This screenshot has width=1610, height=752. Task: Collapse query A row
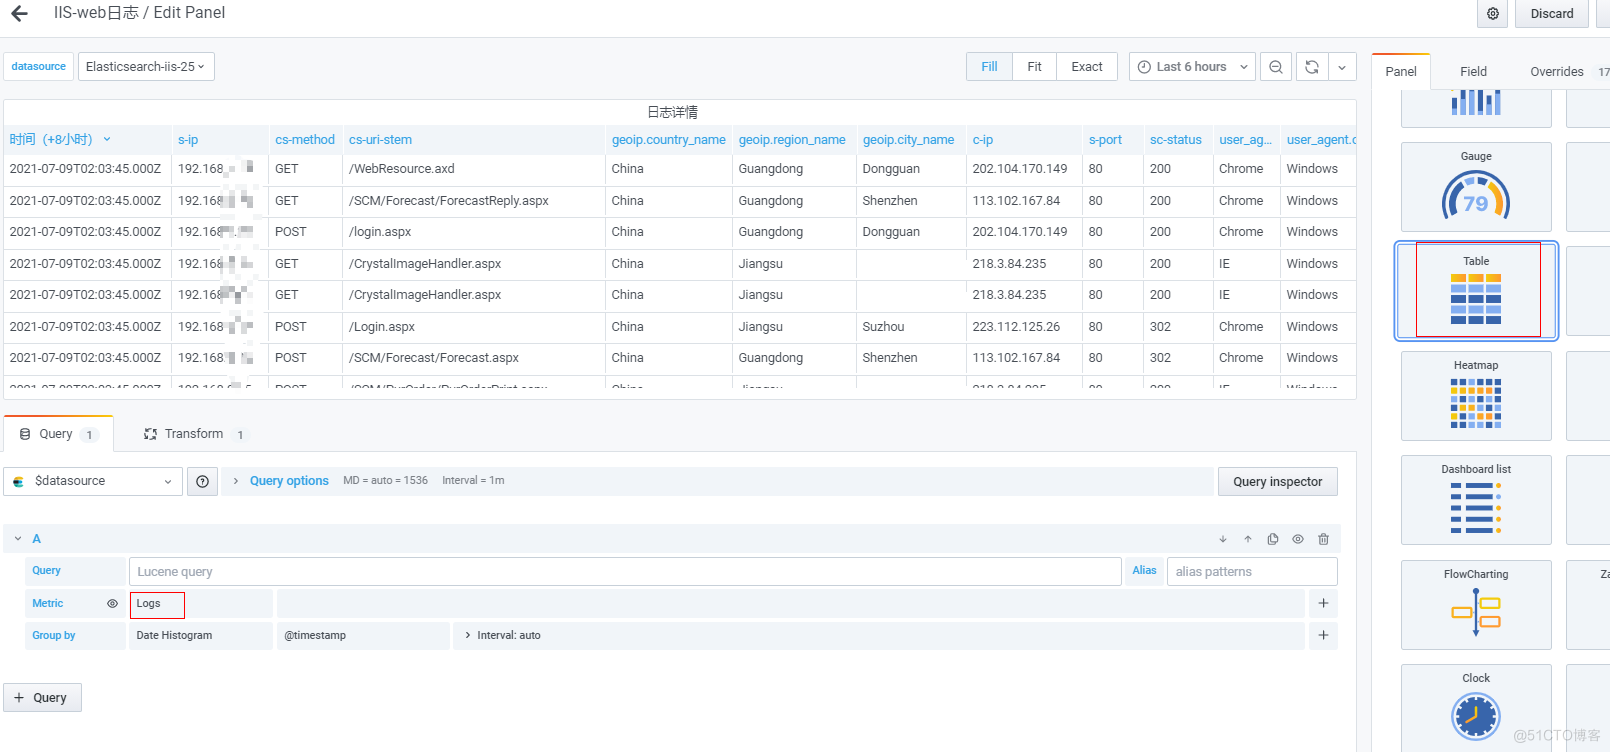[x=18, y=539]
